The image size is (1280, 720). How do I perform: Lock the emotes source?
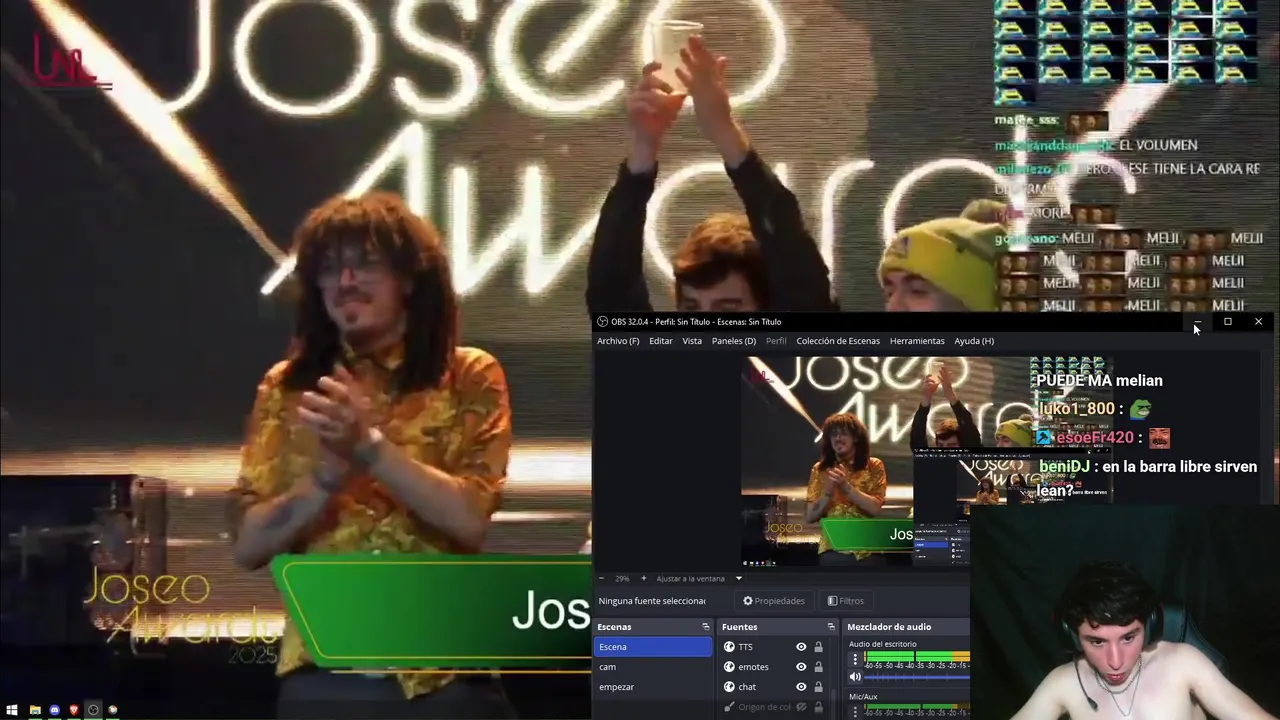tap(818, 667)
